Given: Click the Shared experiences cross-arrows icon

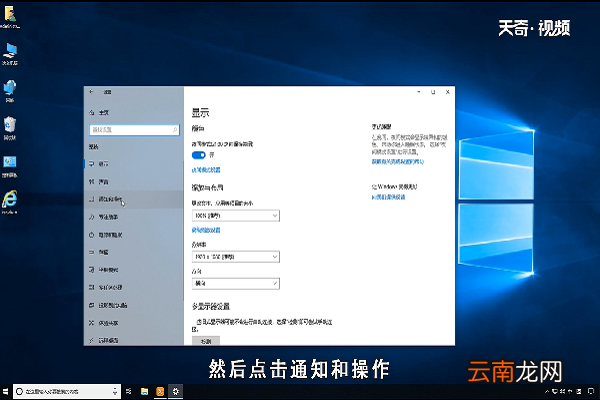Looking at the screenshot, I should 91,323.
